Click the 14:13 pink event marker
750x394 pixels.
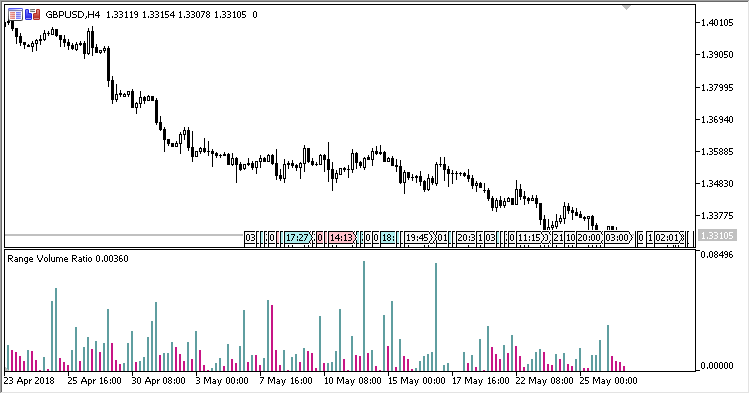coord(342,238)
